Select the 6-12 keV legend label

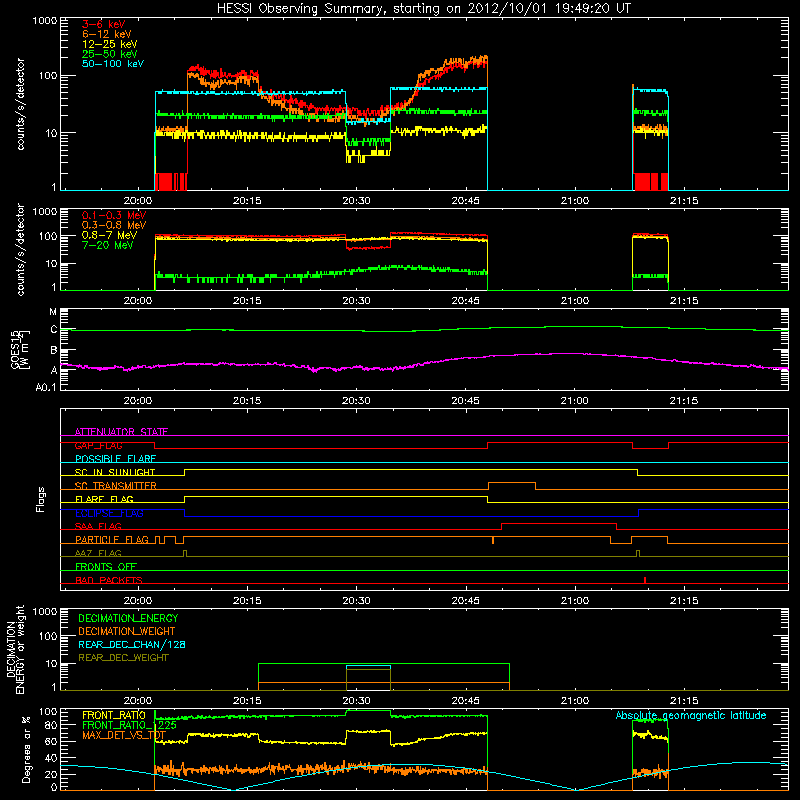click(106, 34)
